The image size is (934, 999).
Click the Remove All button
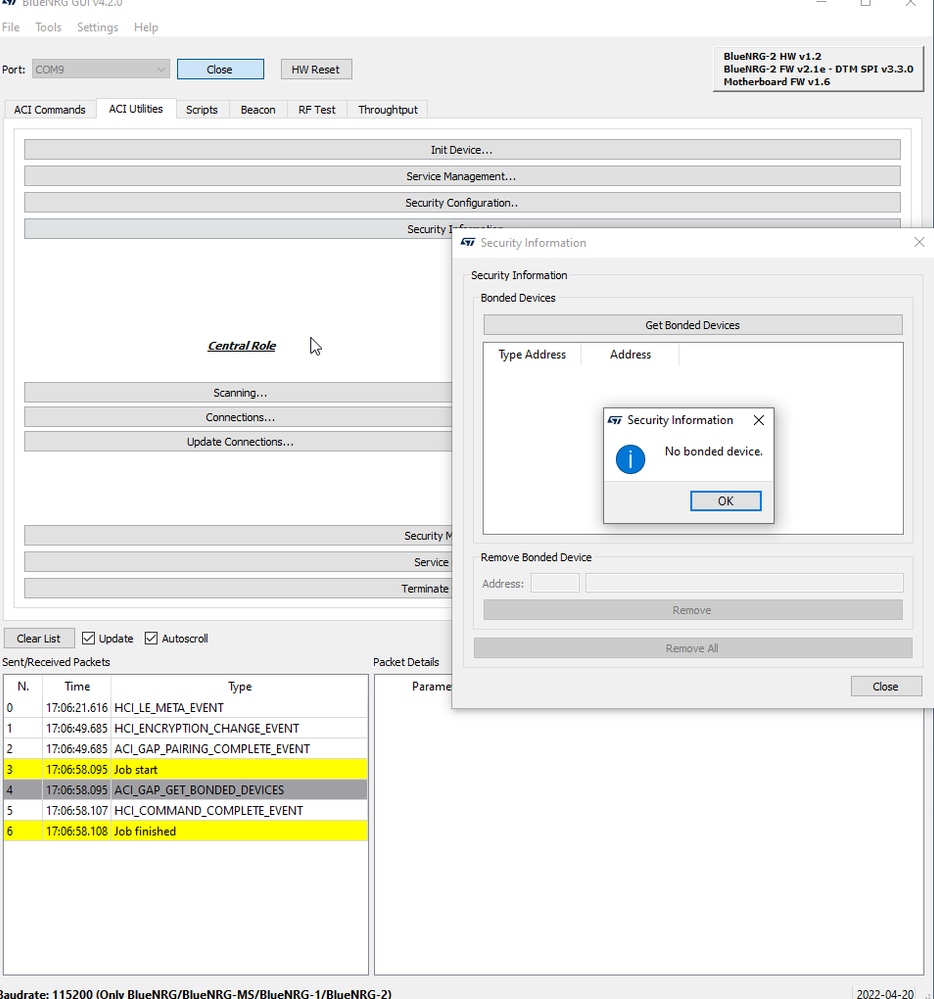click(x=693, y=649)
